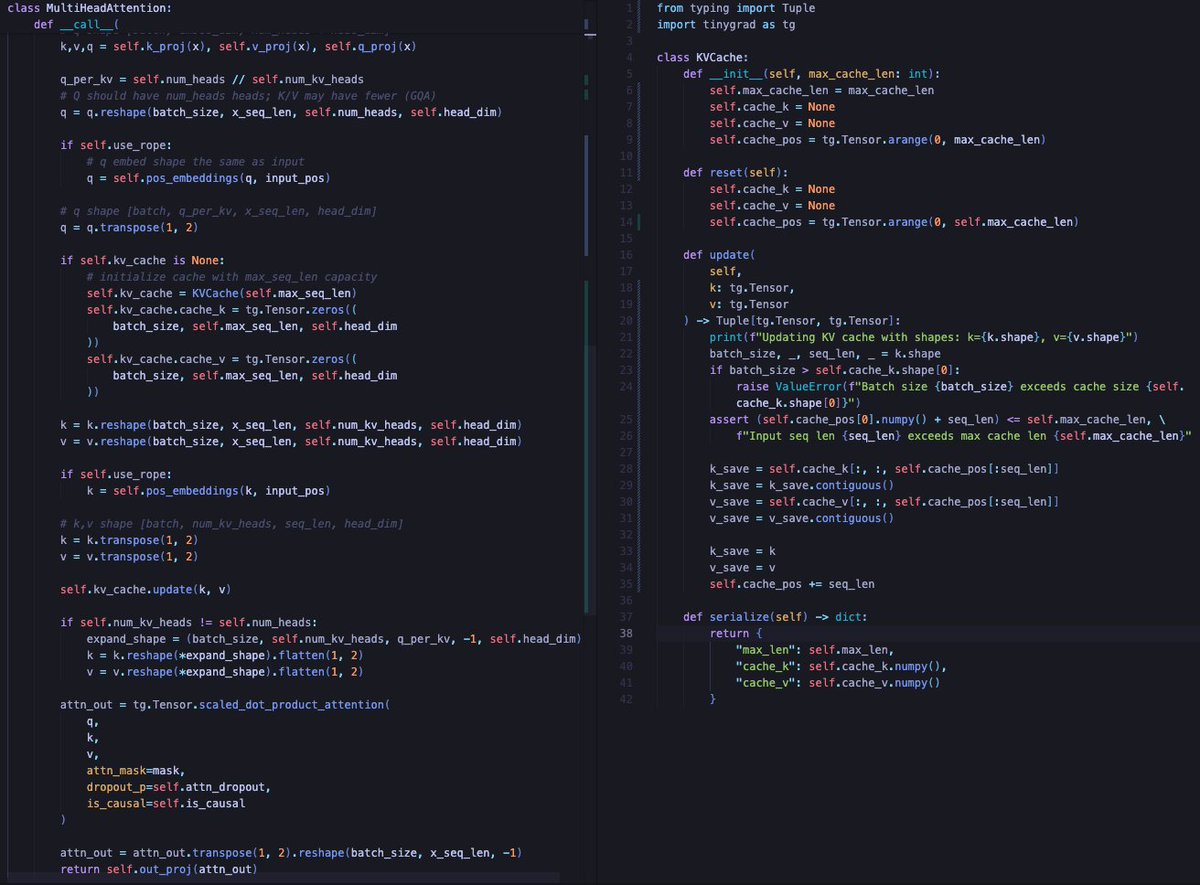The height and width of the screenshot is (885, 1200).
Task: Click the '"max_len": self.max_len,' entry
Action: click(815, 649)
